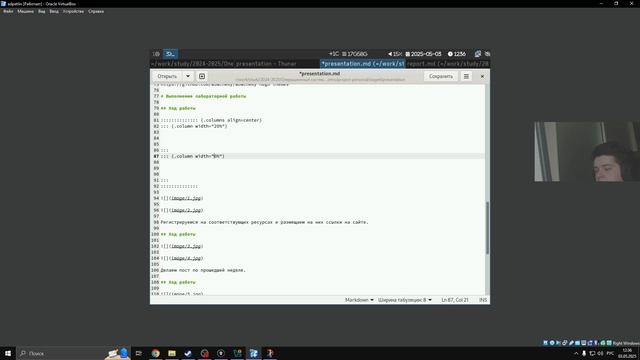The width and height of the screenshot is (640, 360).
Task: Click the microphone icon in Windows tray
Action: pyautogui.click(x=584, y=353)
